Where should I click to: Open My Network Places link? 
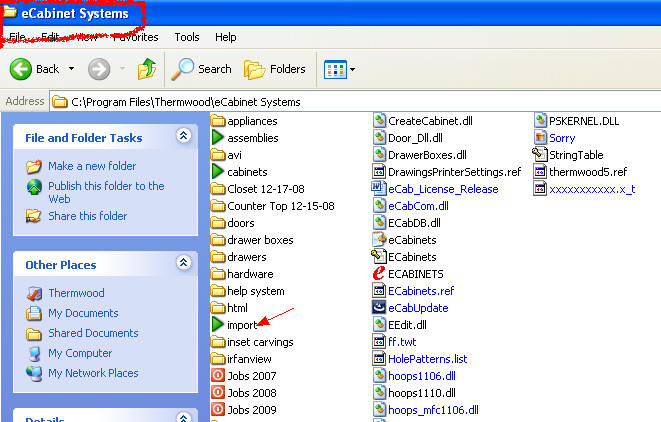tap(93, 373)
